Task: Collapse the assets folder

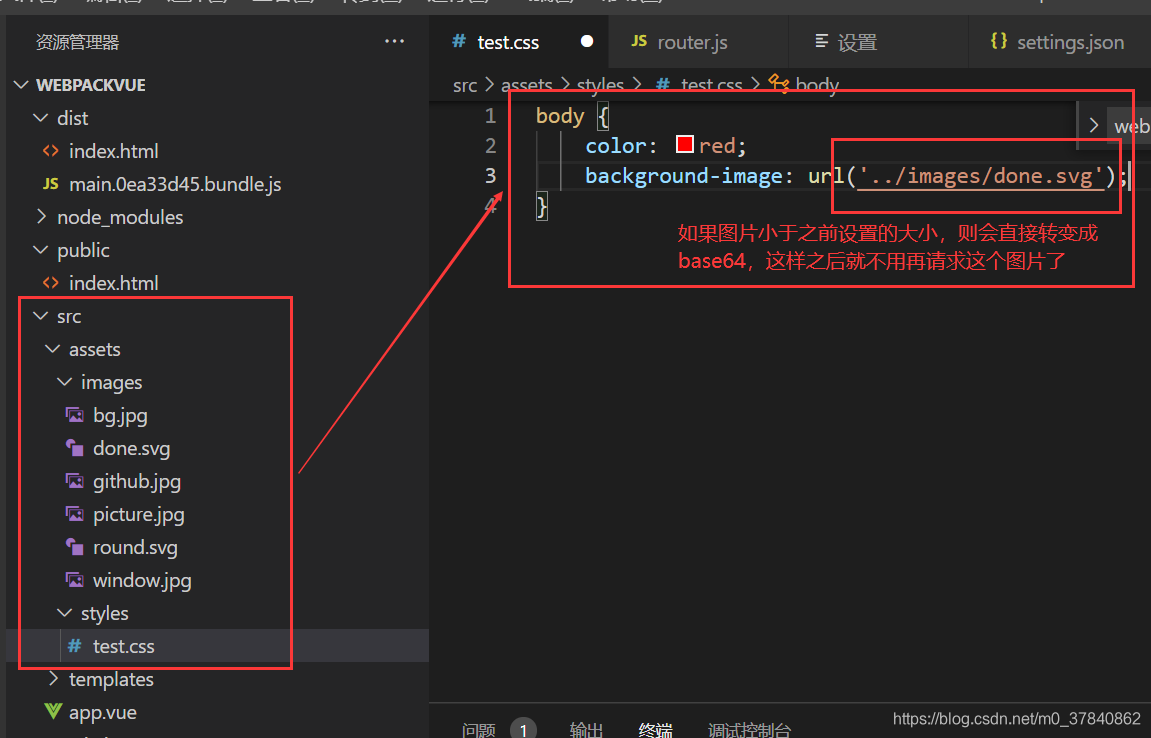Action: tap(53, 349)
